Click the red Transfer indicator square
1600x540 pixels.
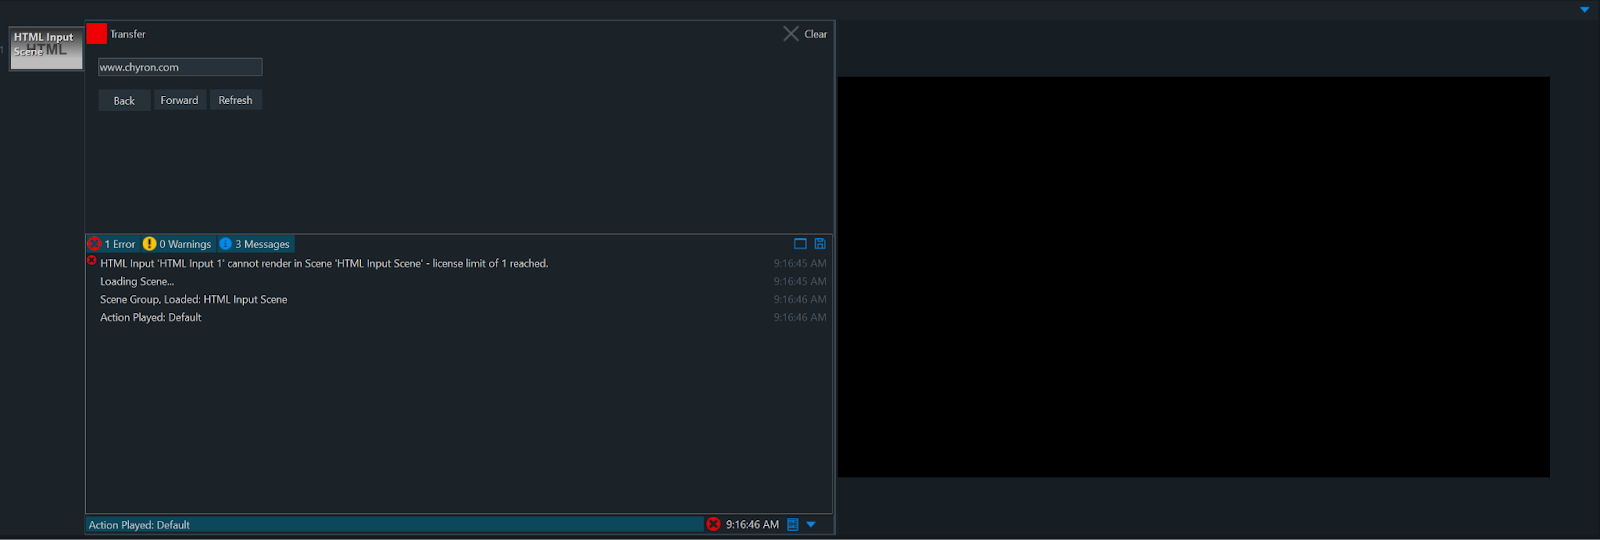97,34
